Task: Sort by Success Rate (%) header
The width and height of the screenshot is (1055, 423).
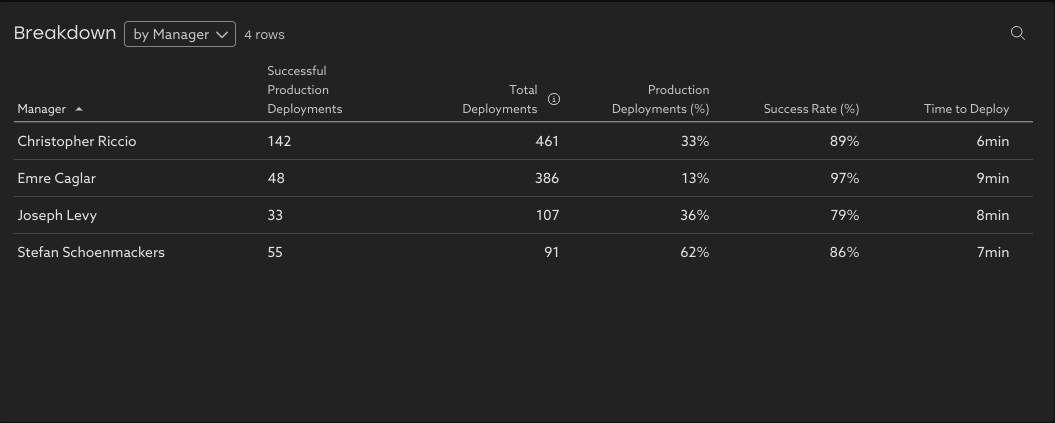Action: pyautogui.click(x=811, y=109)
